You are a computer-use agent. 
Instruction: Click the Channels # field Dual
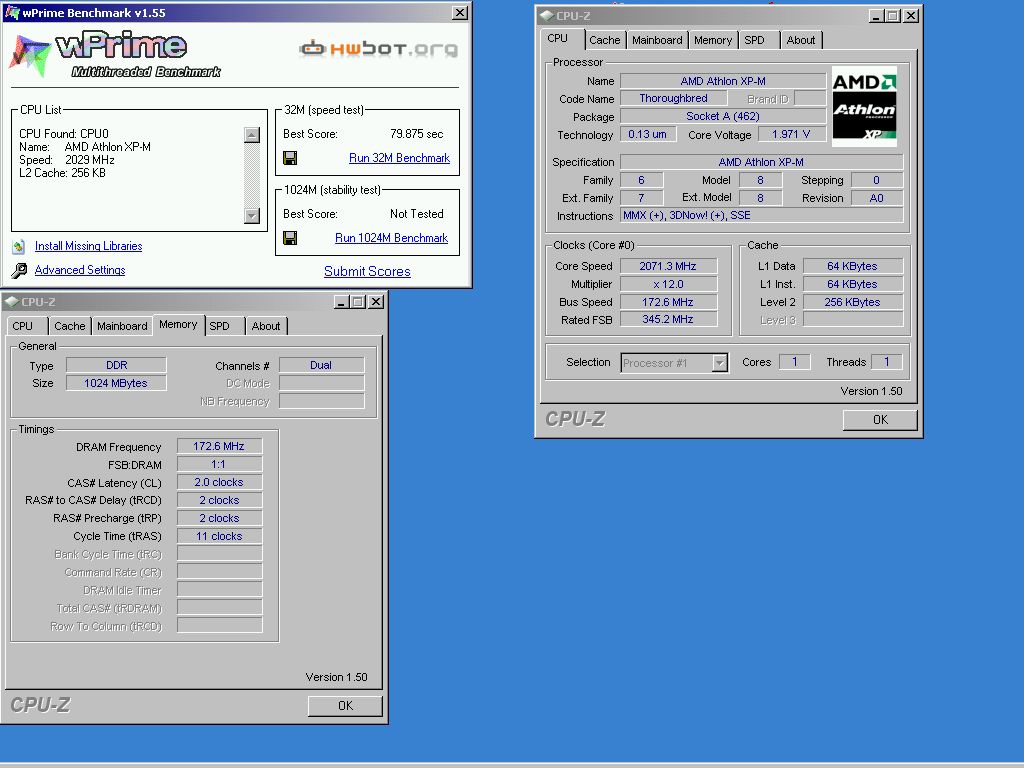coord(321,366)
